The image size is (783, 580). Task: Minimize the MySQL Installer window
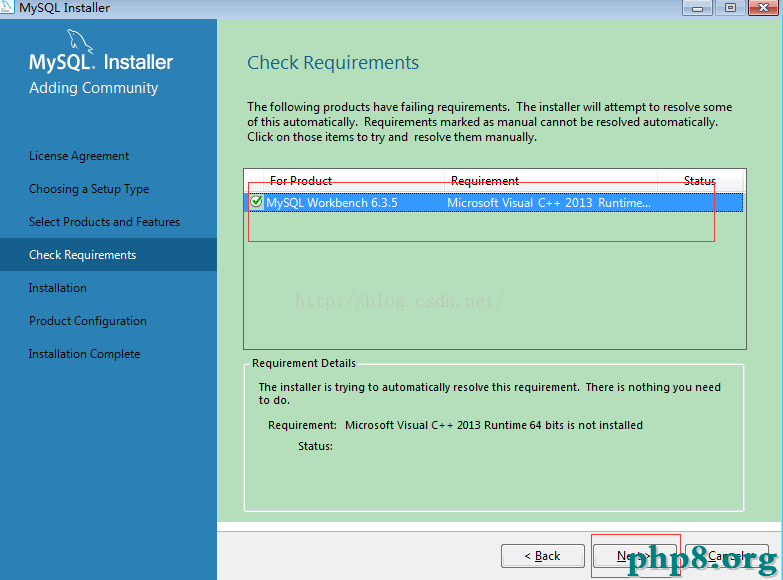tap(698, 7)
